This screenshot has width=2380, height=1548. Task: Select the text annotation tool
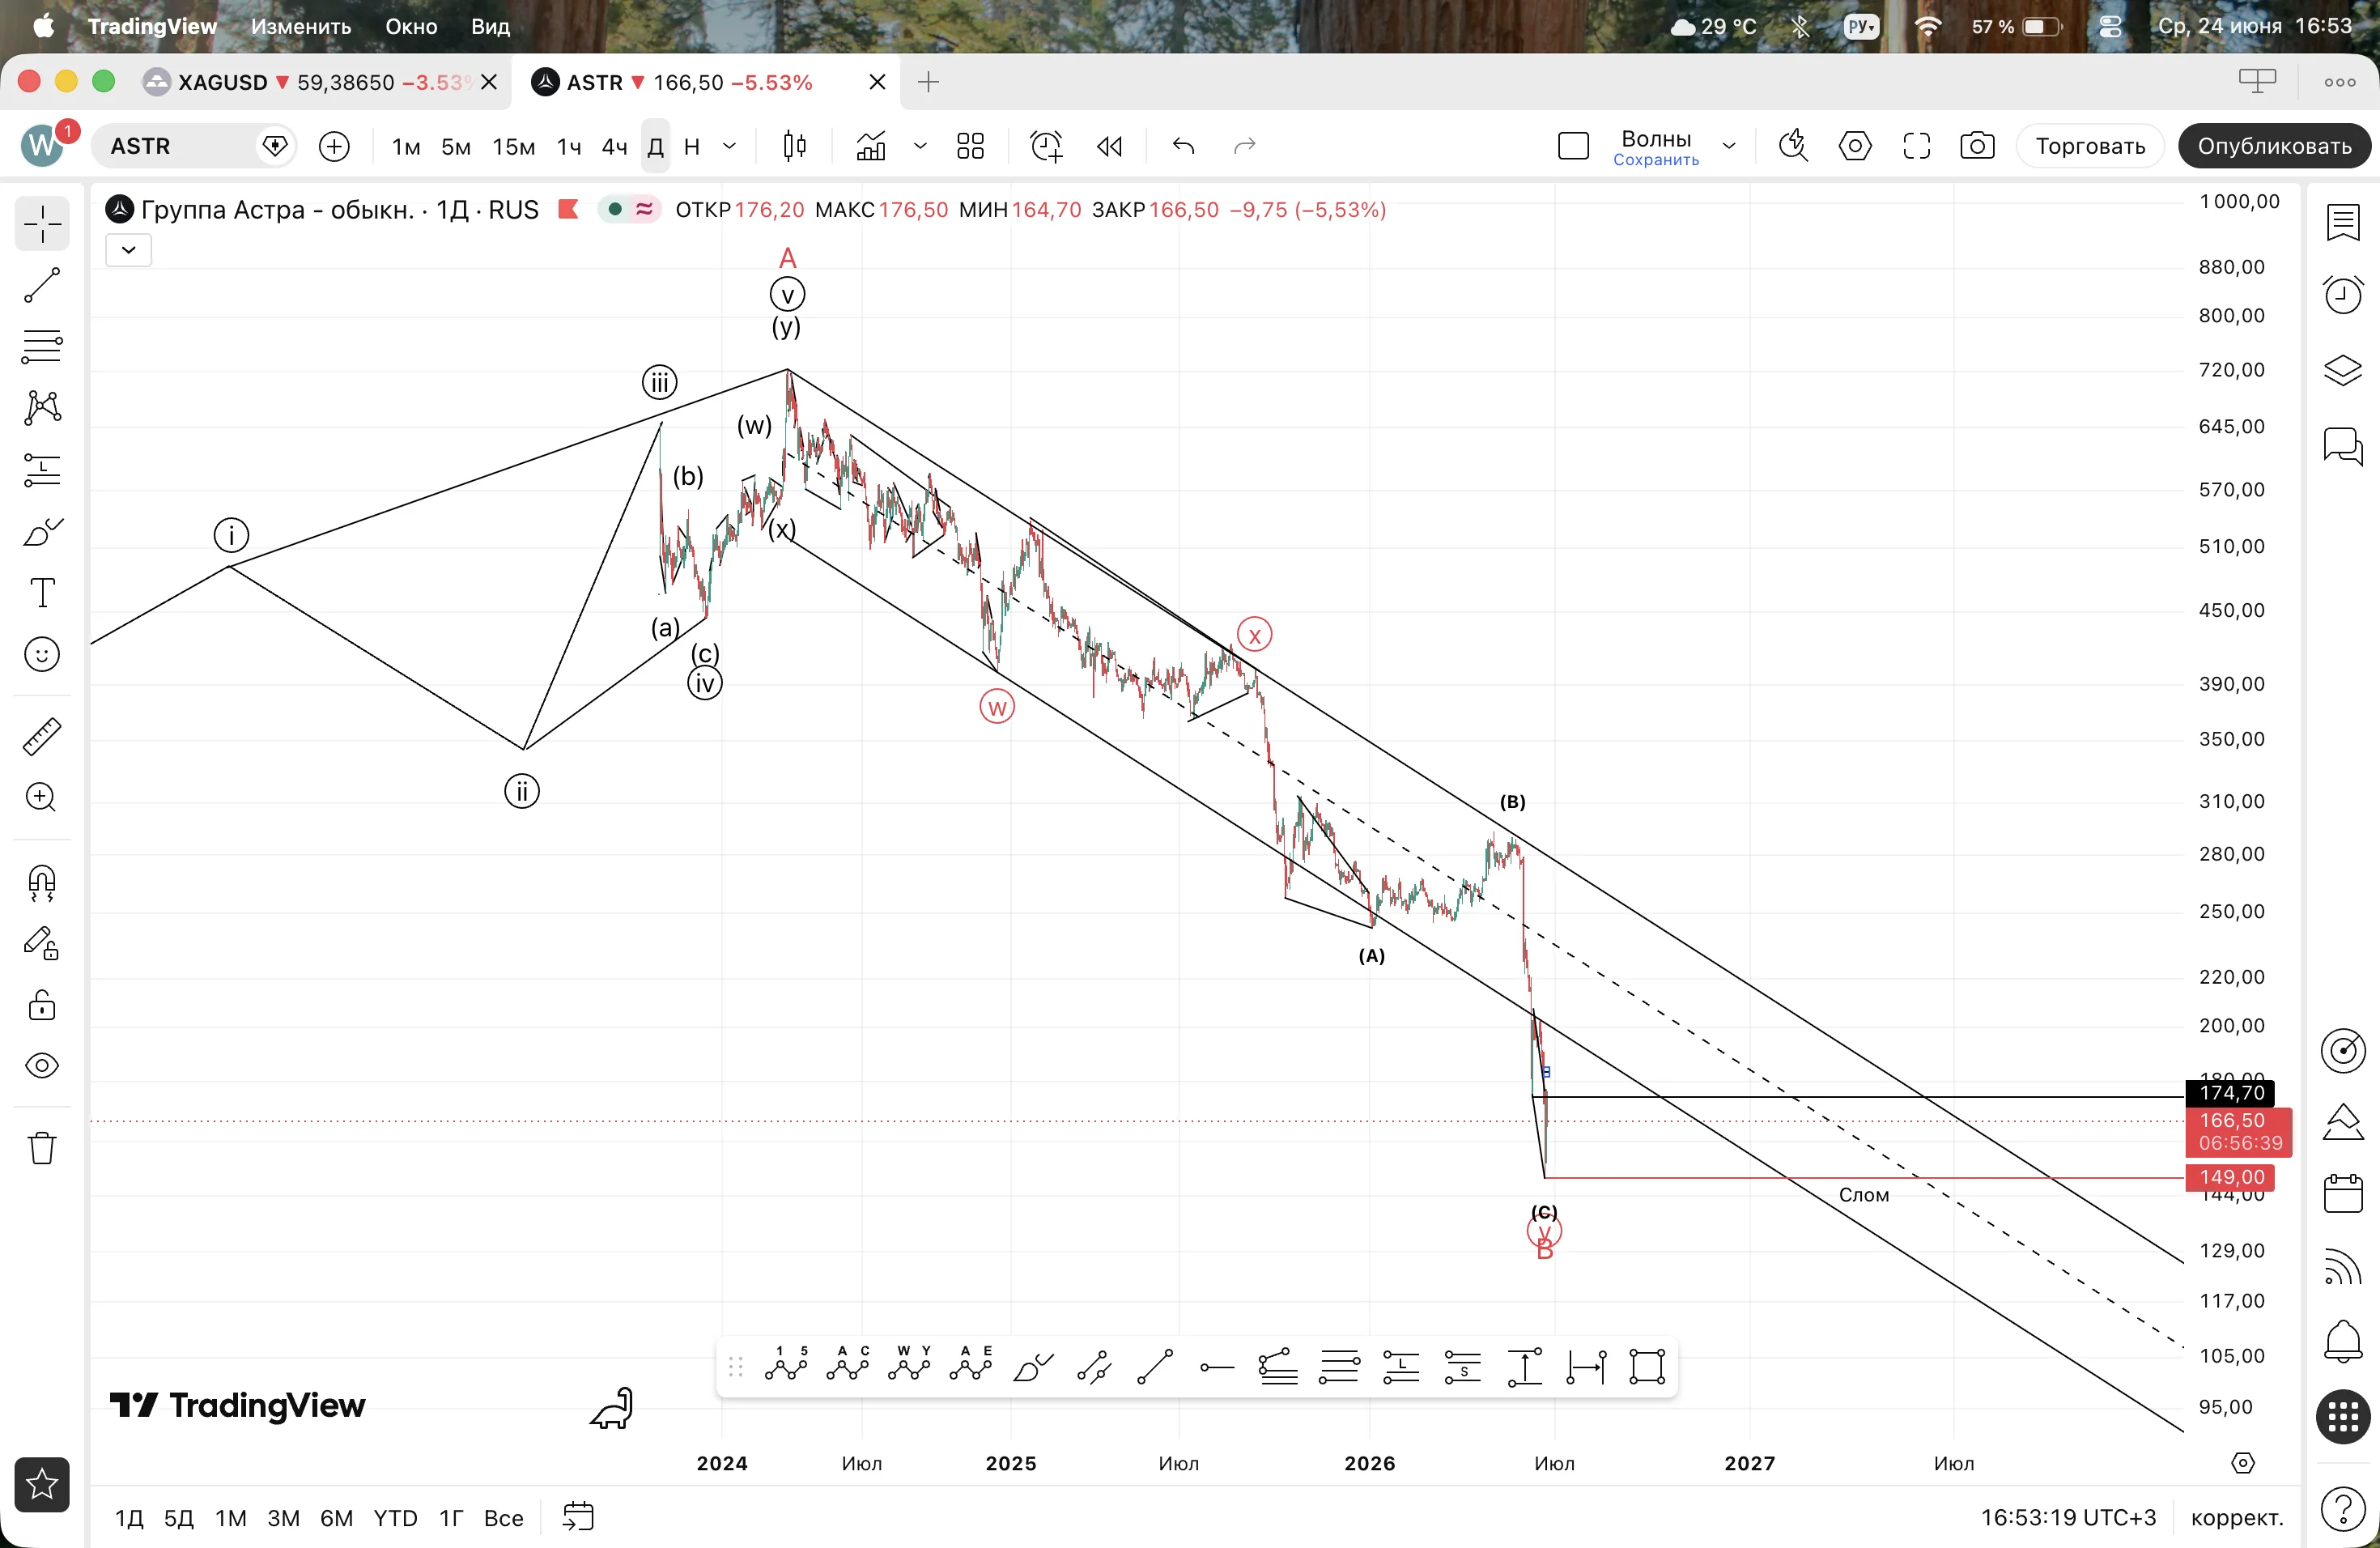(42, 592)
